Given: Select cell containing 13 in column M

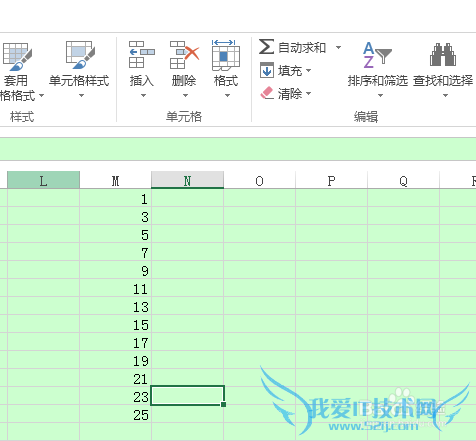Looking at the screenshot, I should click(115, 307).
